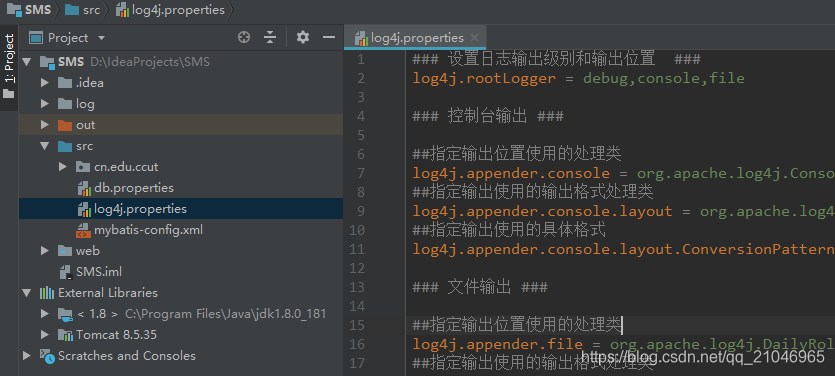Click the log4j.appender.console.layout key on line 9
This screenshot has height=376, width=835.
(543, 211)
